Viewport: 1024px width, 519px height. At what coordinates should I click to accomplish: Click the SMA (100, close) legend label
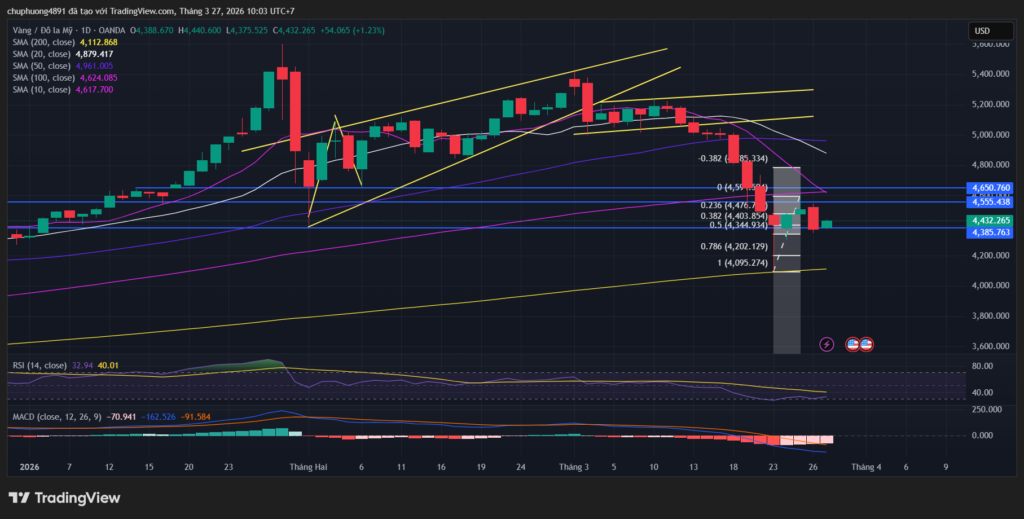[42, 78]
